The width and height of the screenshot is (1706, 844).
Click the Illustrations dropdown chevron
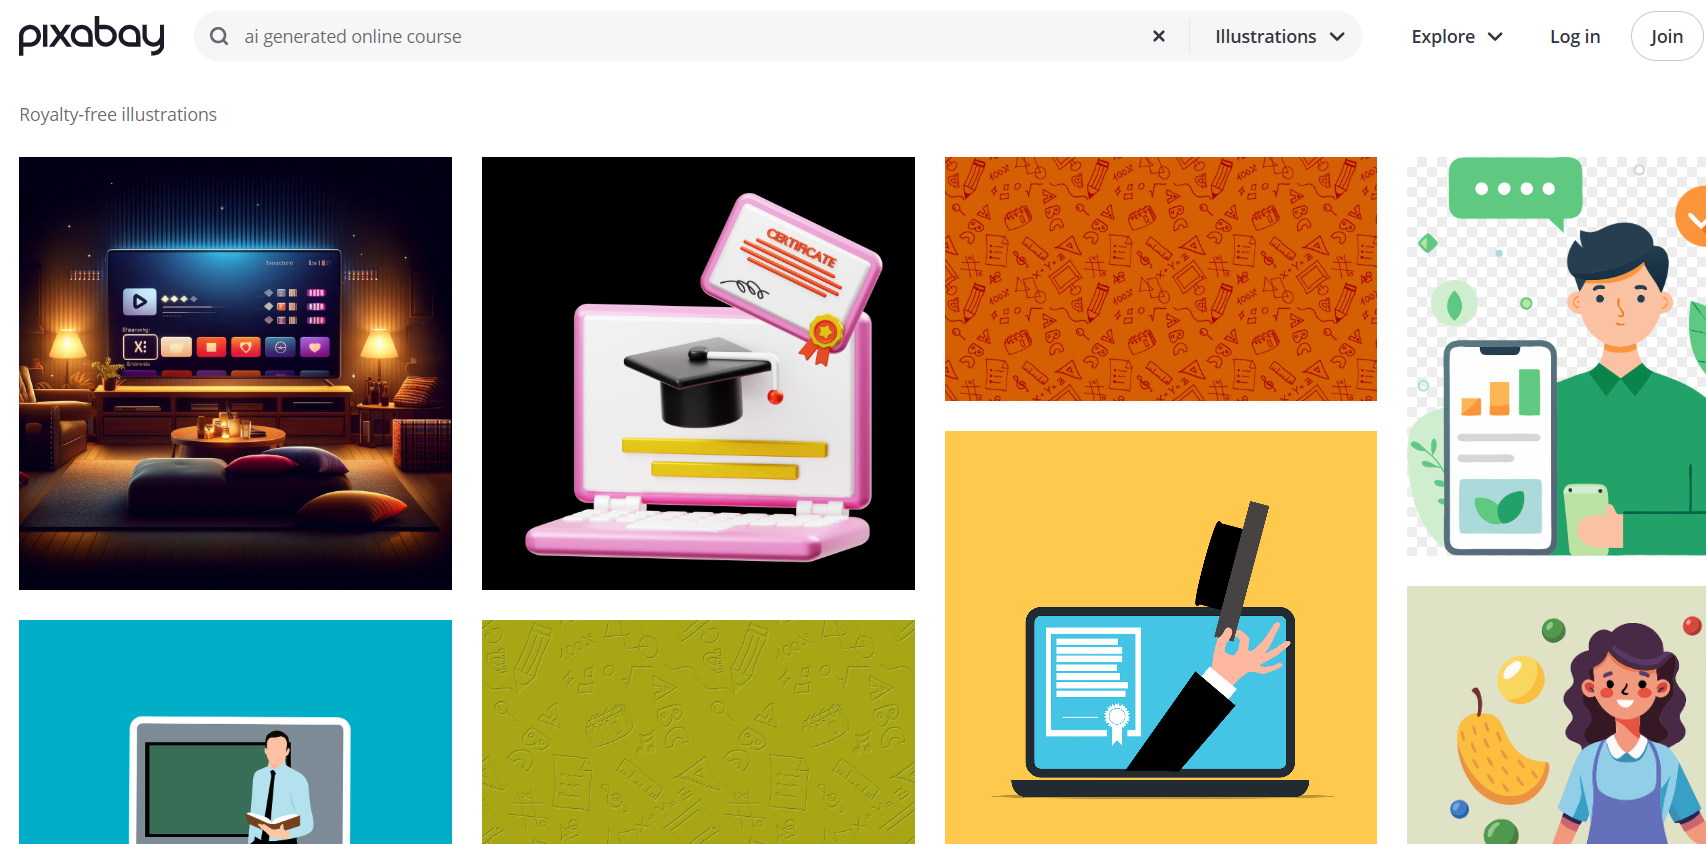tap(1337, 36)
